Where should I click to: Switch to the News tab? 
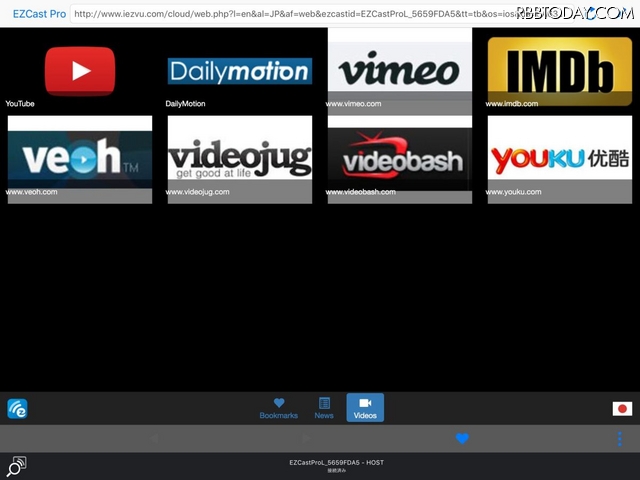click(x=324, y=408)
